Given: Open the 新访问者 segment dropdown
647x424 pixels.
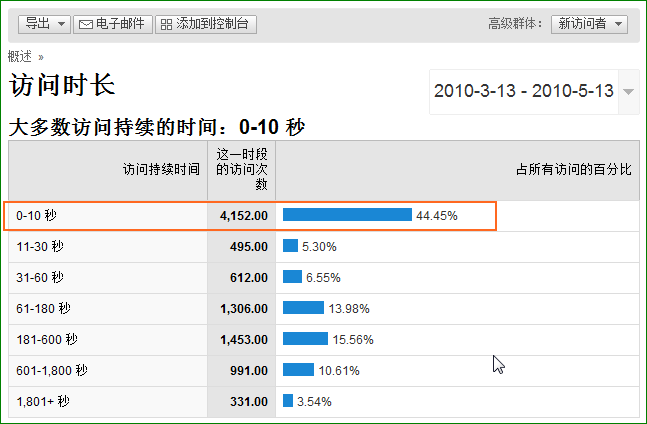Looking at the screenshot, I should coord(589,24).
